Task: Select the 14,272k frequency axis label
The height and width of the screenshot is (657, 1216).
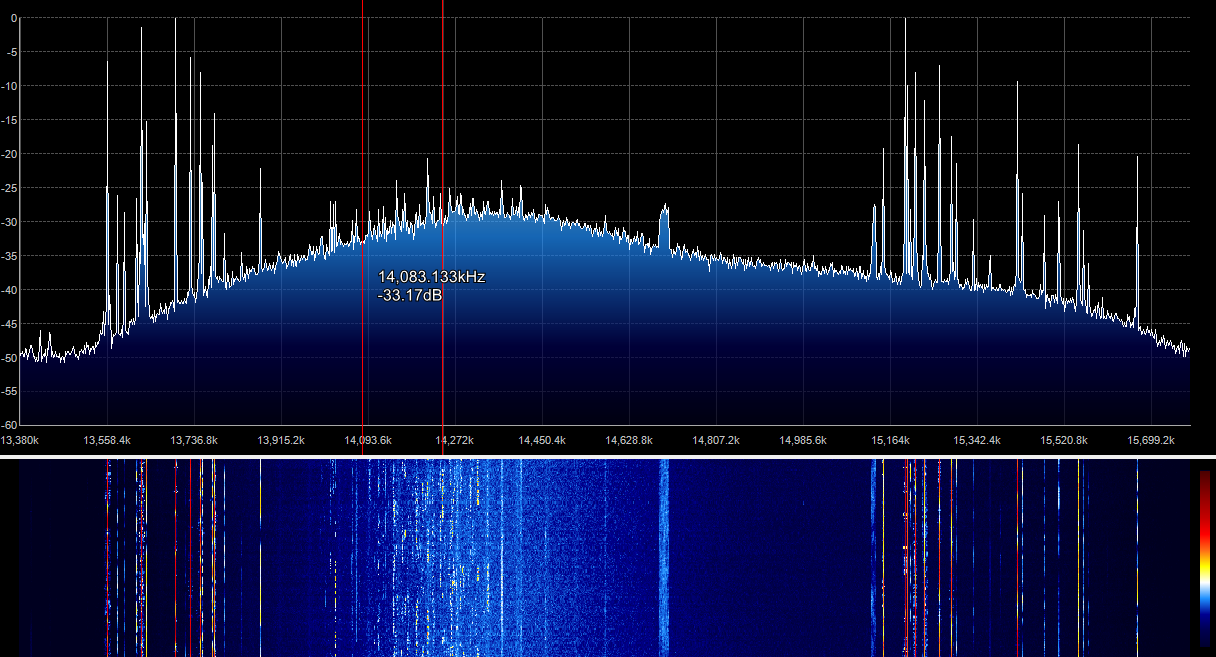Action: tap(455, 440)
